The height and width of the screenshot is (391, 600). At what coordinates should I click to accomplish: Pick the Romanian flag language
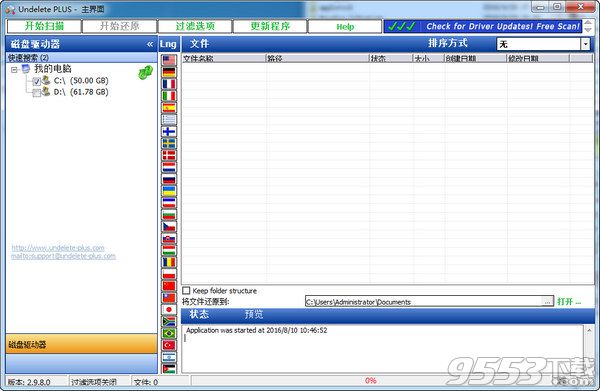point(169,262)
